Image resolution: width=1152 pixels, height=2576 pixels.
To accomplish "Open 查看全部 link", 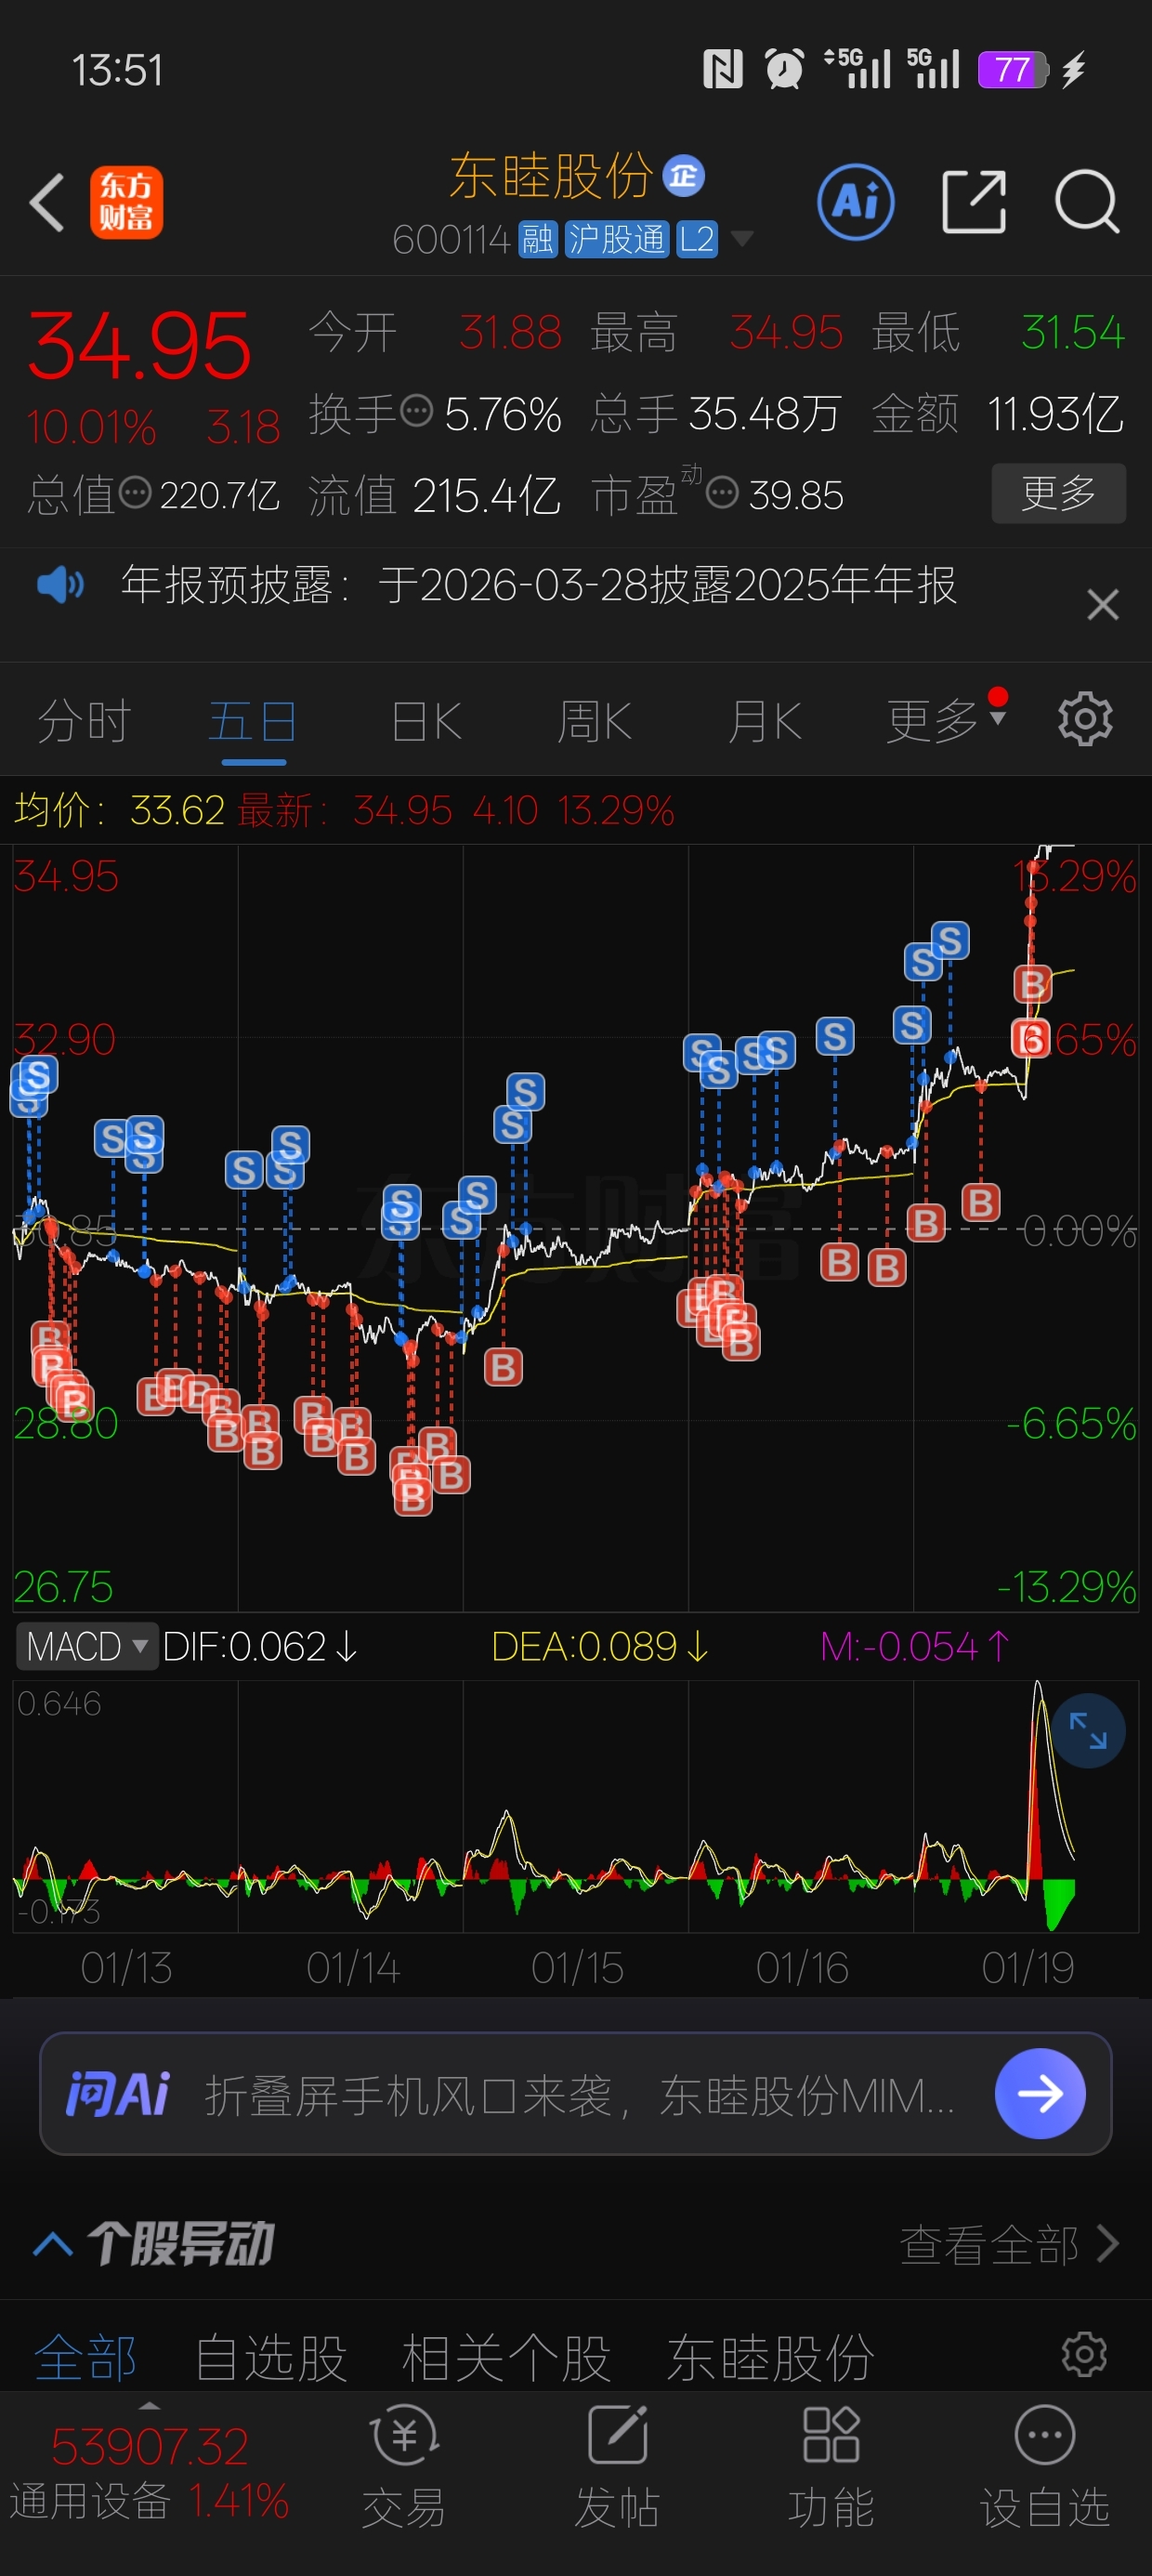I will point(1009,2245).
